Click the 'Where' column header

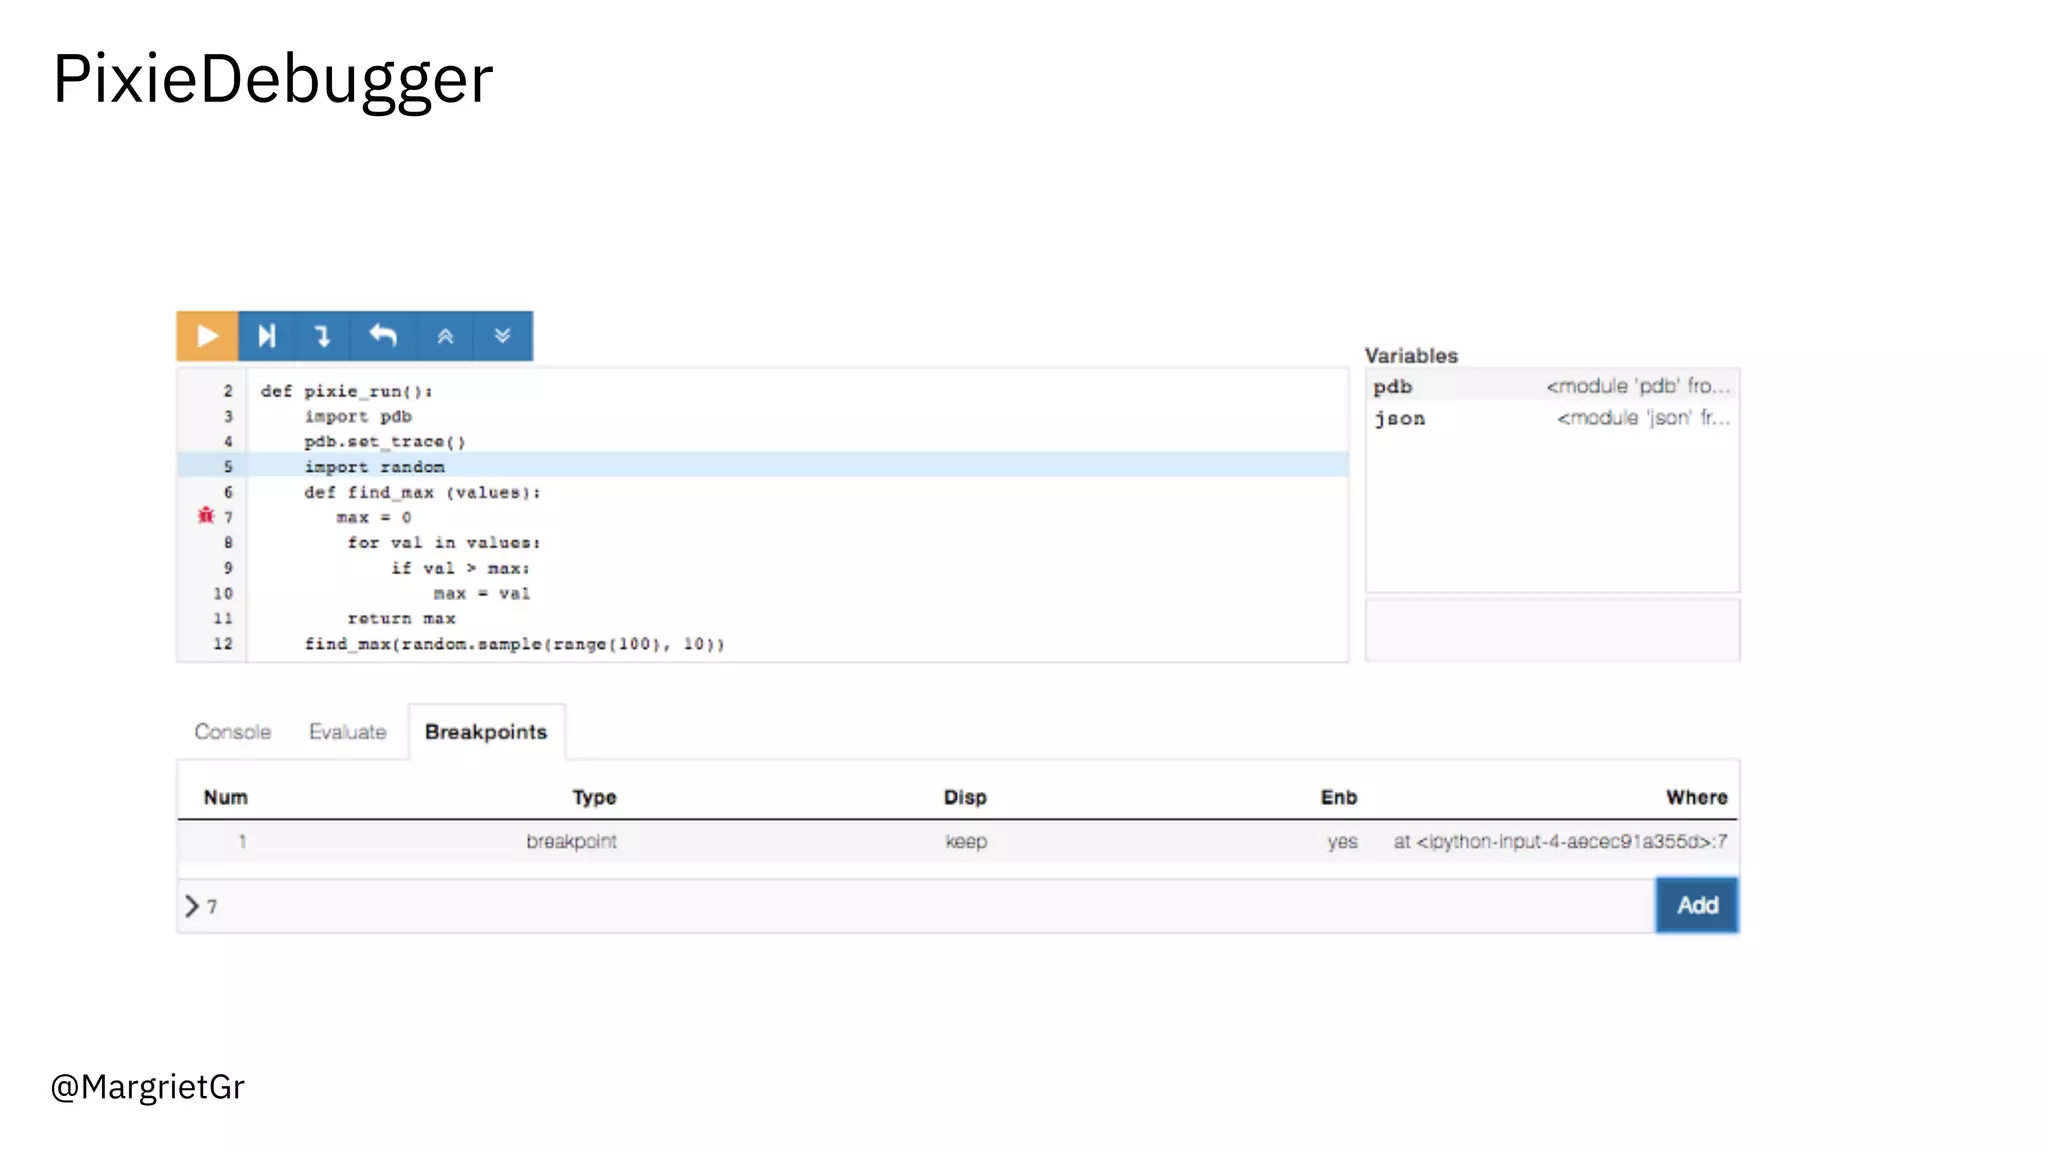pyautogui.click(x=1696, y=797)
